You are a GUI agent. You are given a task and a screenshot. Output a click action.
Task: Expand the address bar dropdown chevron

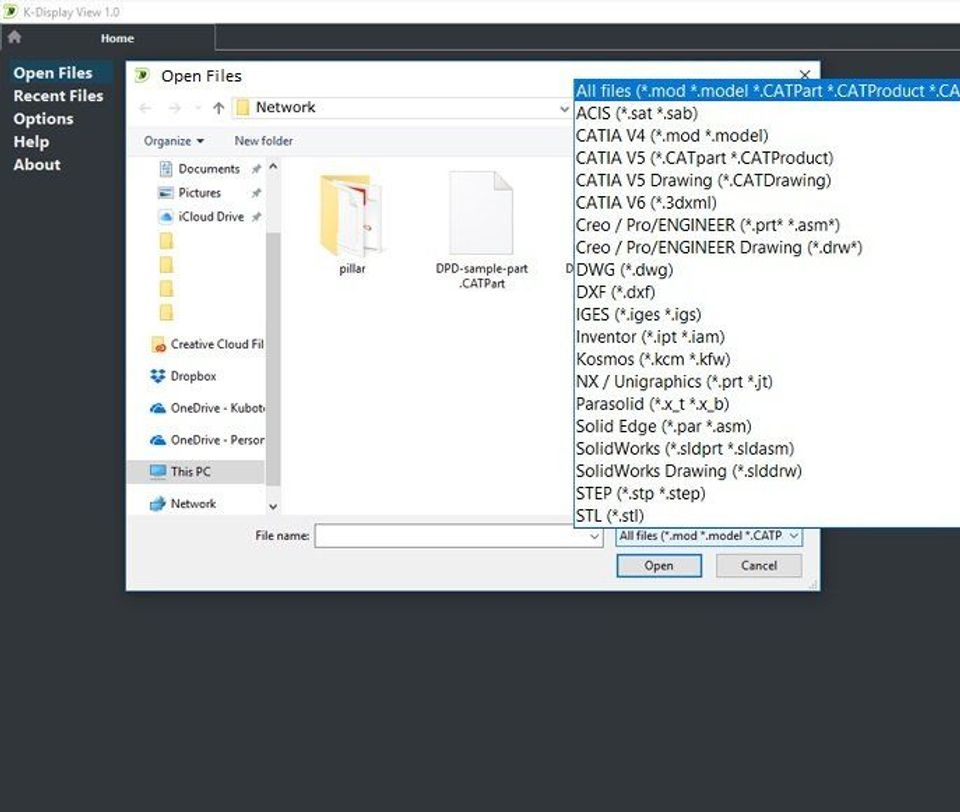click(564, 108)
